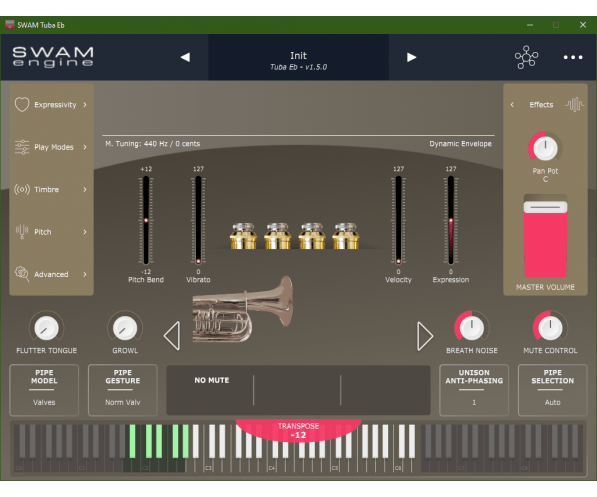This screenshot has width=597, height=497.
Task: Click the Init preset name
Action: (298, 56)
